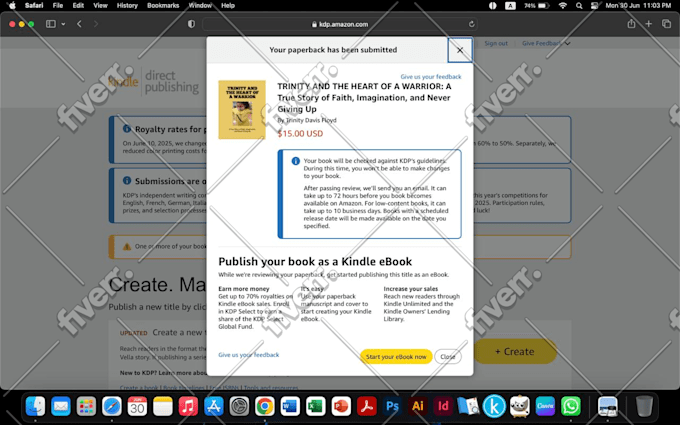Viewport: 680px width, 425px height.
Task: Open the Trash in the dock
Action: (x=644, y=407)
